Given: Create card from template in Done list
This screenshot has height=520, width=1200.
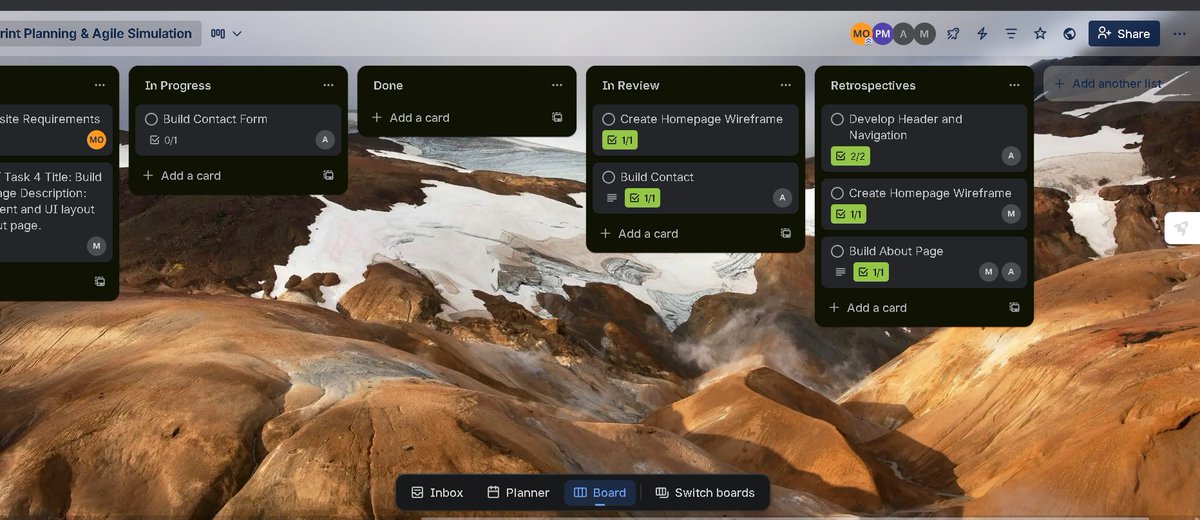Looking at the screenshot, I should (x=557, y=117).
